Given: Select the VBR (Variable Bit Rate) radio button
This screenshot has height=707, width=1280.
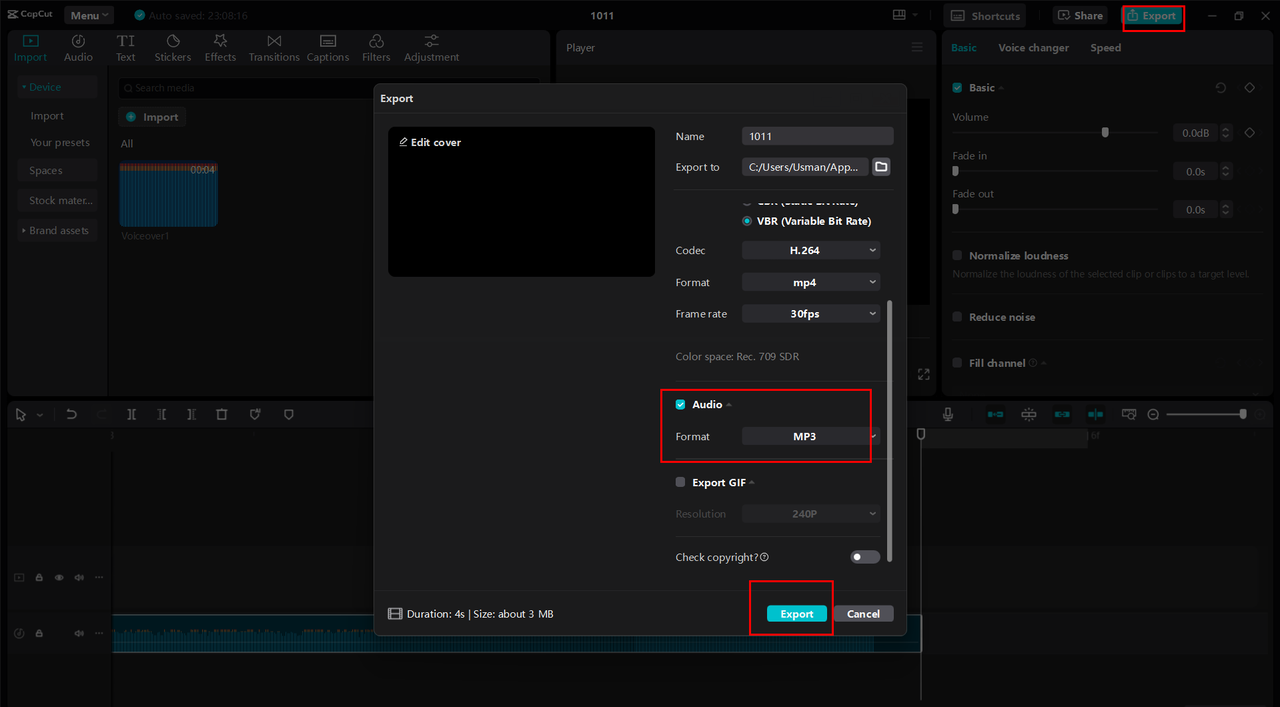Looking at the screenshot, I should click(747, 221).
